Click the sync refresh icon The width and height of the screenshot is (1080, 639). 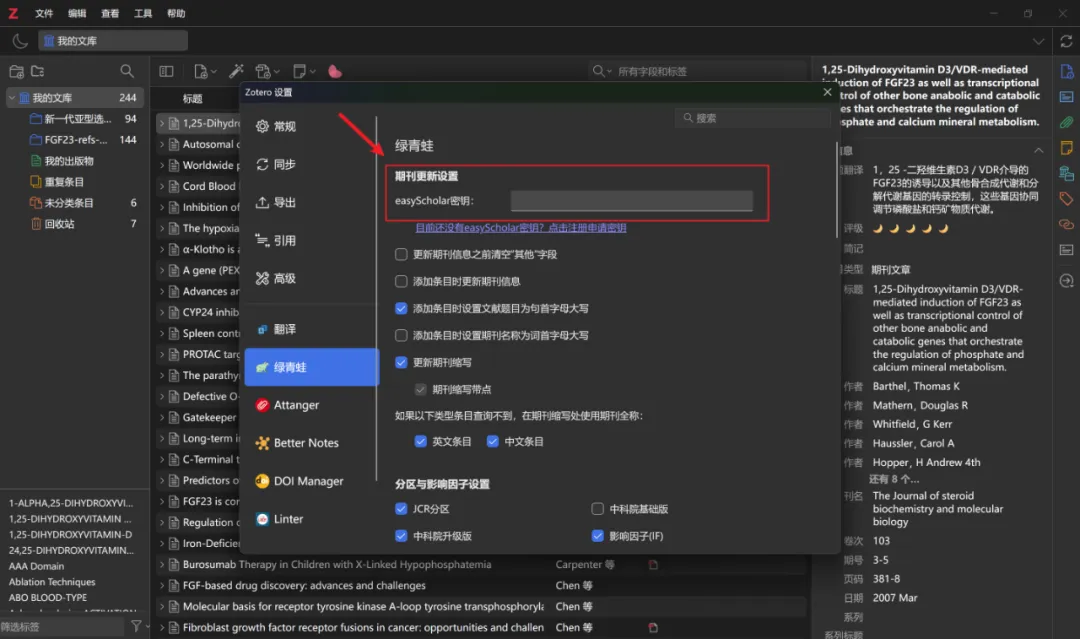point(1066,41)
